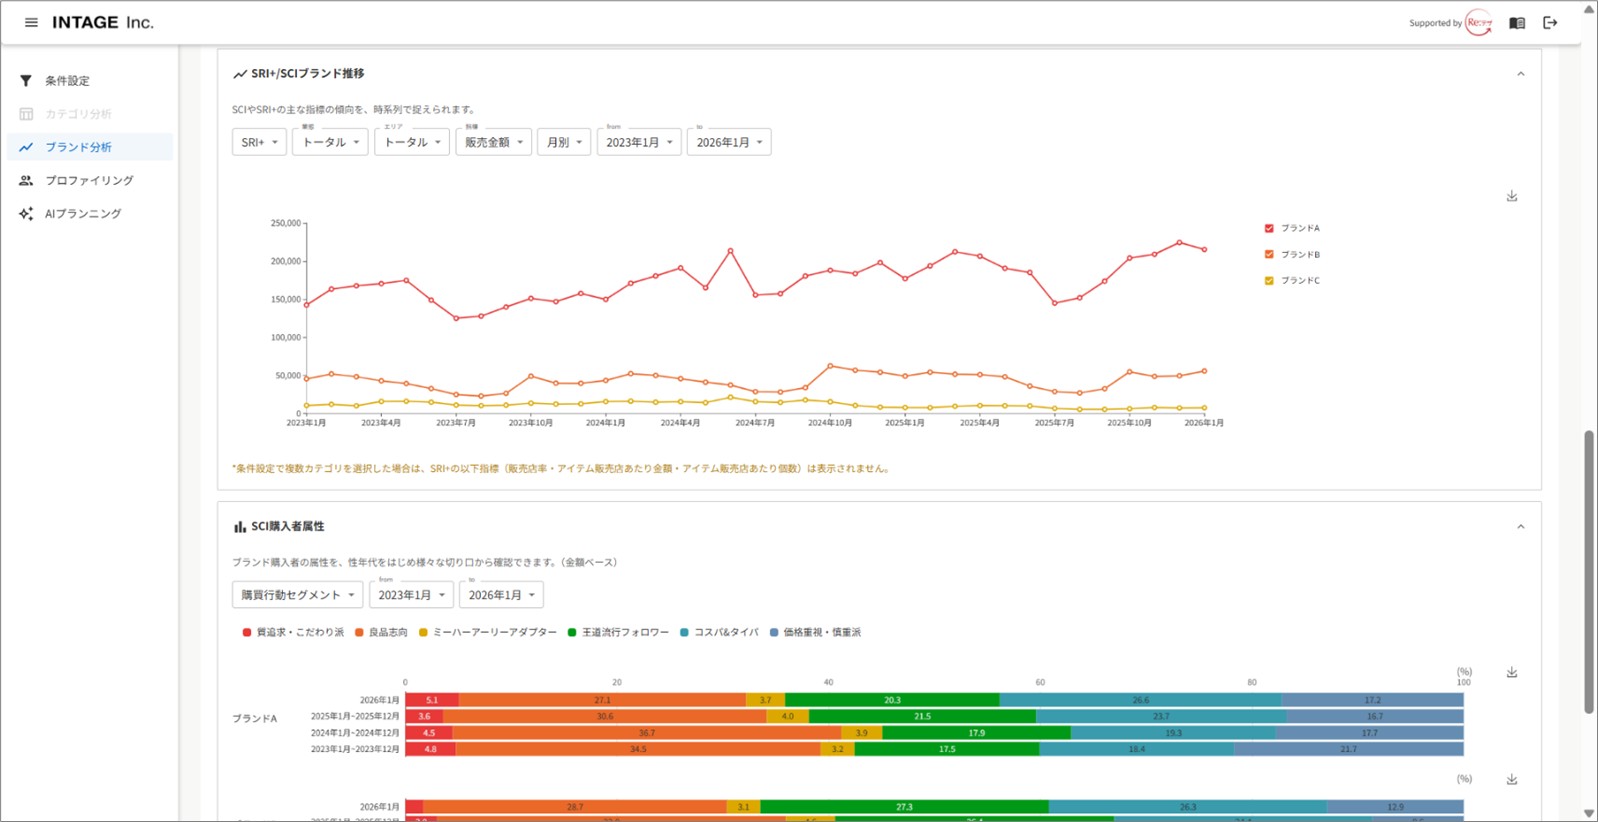Click the プロファイリング people icon
This screenshot has width=1598, height=822.
(26, 181)
